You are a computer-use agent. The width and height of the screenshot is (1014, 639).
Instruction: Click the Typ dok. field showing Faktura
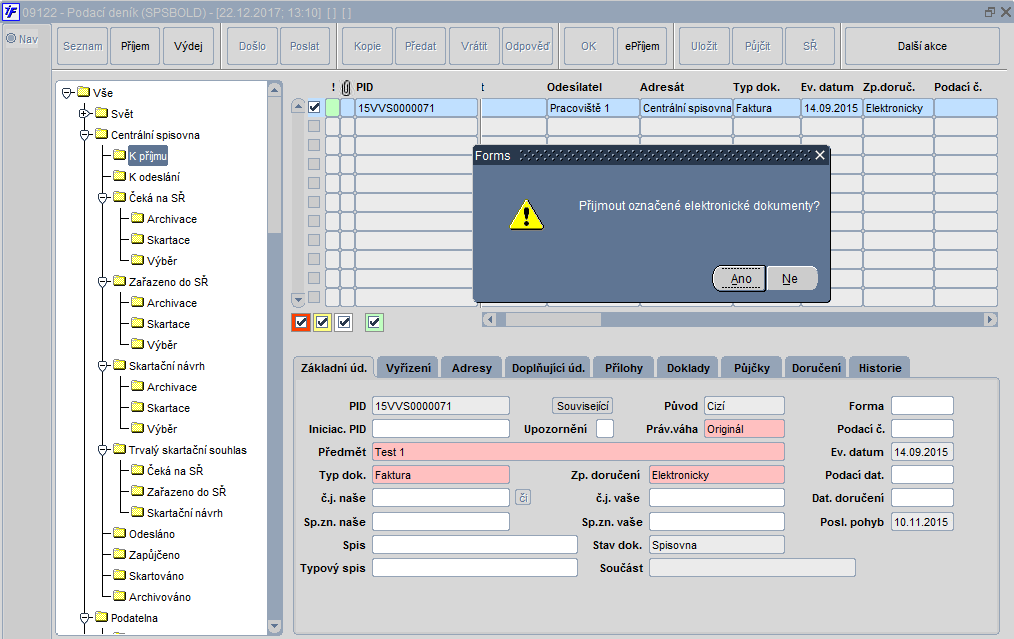(x=441, y=475)
